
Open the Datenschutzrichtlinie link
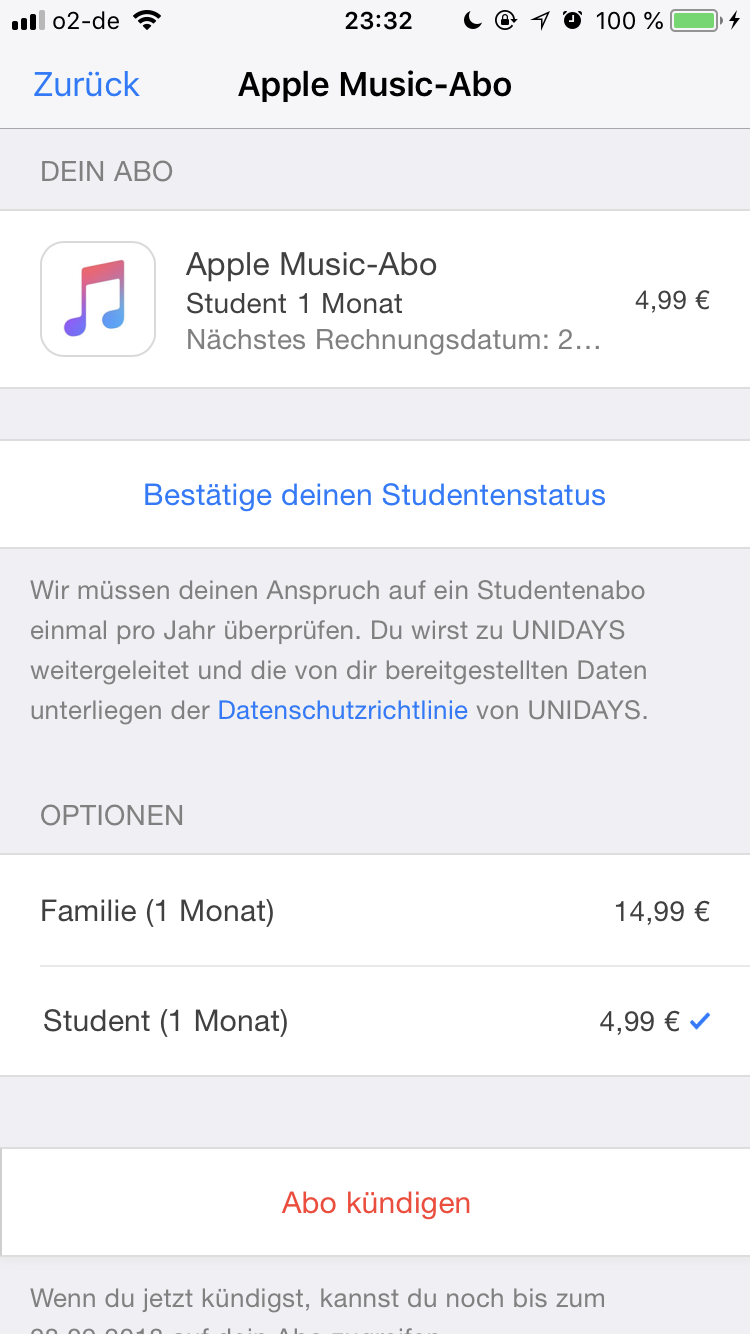click(342, 711)
